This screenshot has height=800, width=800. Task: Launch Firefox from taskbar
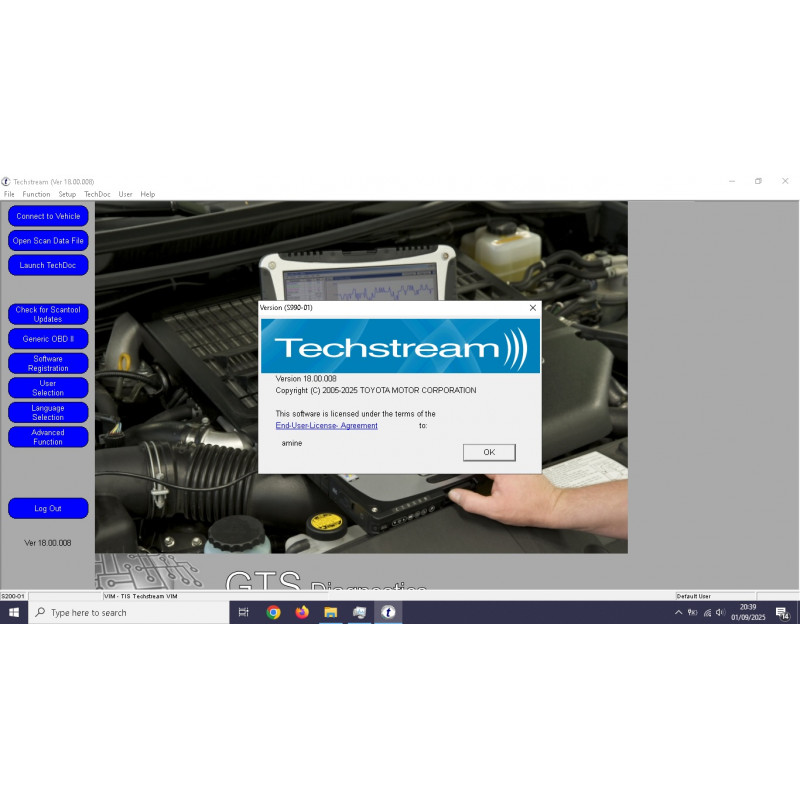click(x=302, y=612)
